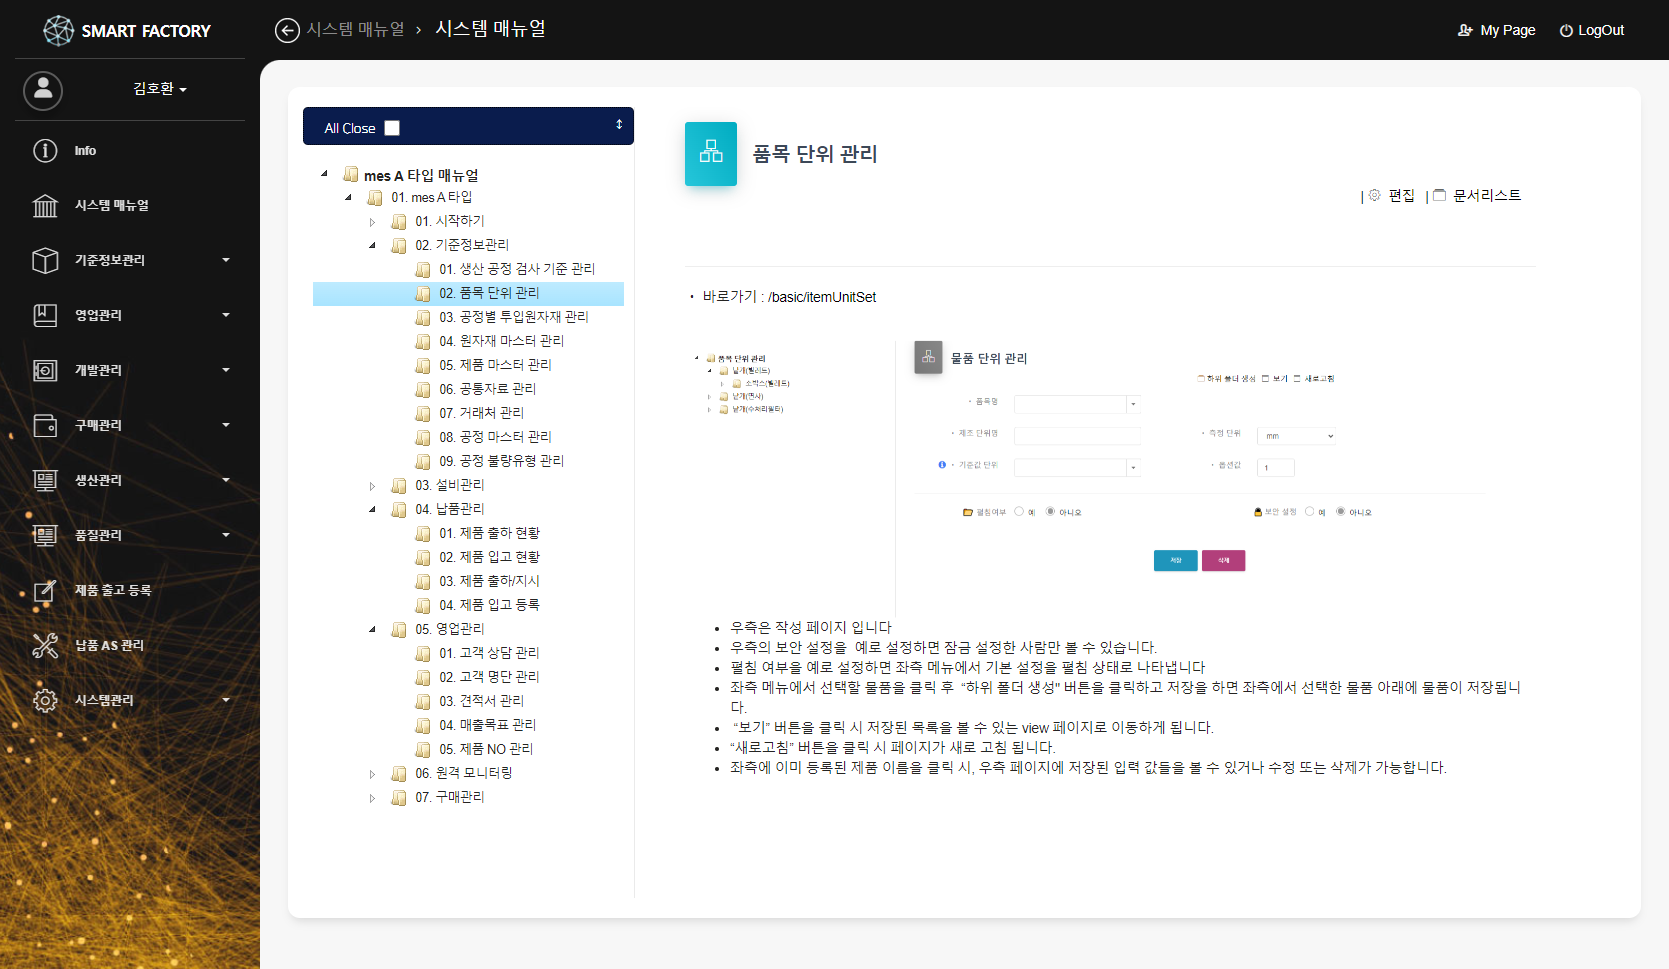Expand the 기준정보관리 sidebar menu
1669x969 pixels.
[x=130, y=261]
